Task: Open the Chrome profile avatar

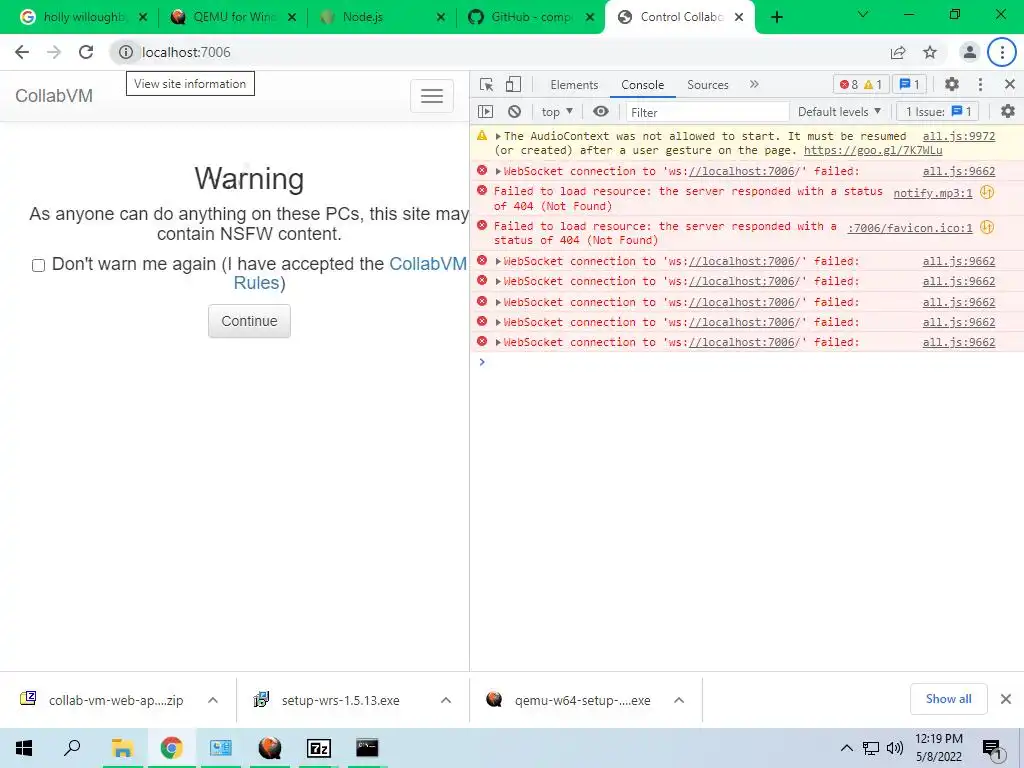Action: pyautogui.click(x=970, y=52)
